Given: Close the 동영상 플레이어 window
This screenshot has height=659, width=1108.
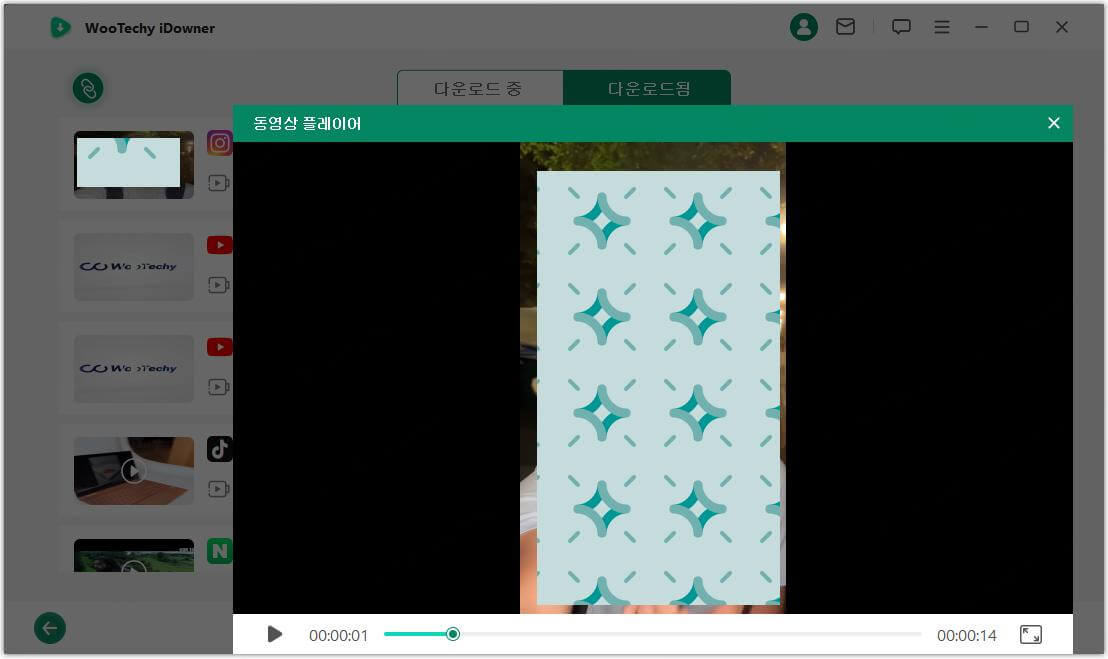Looking at the screenshot, I should tap(1053, 123).
